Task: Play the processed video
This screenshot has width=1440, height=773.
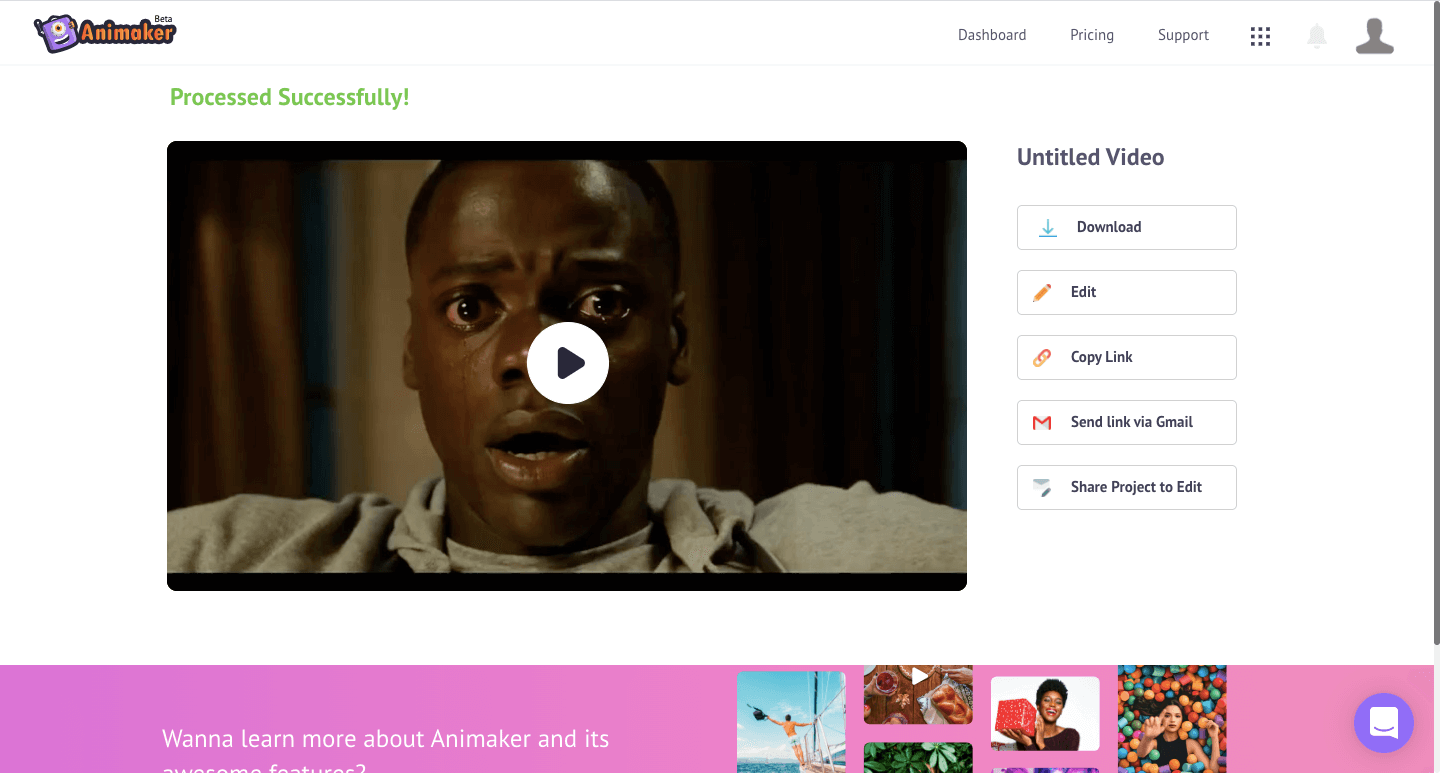Action: pos(567,363)
